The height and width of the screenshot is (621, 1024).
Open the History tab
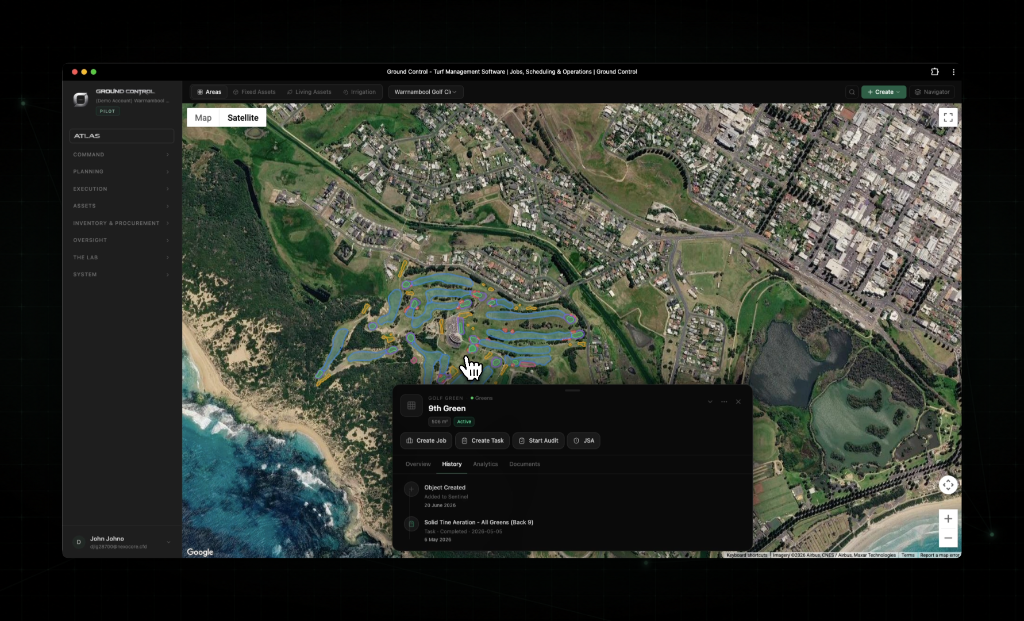click(x=452, y=464)
